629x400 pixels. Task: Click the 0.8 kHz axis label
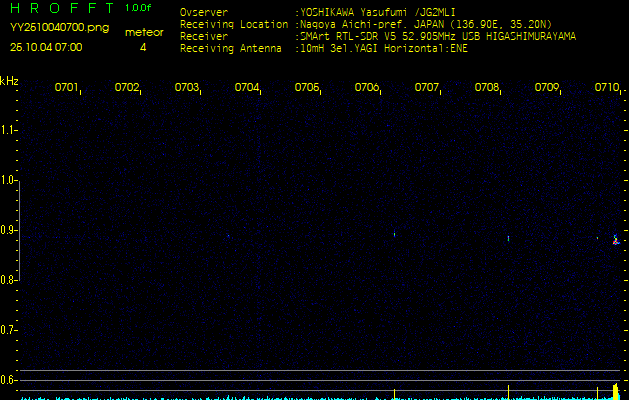click(x=7, y=280)
